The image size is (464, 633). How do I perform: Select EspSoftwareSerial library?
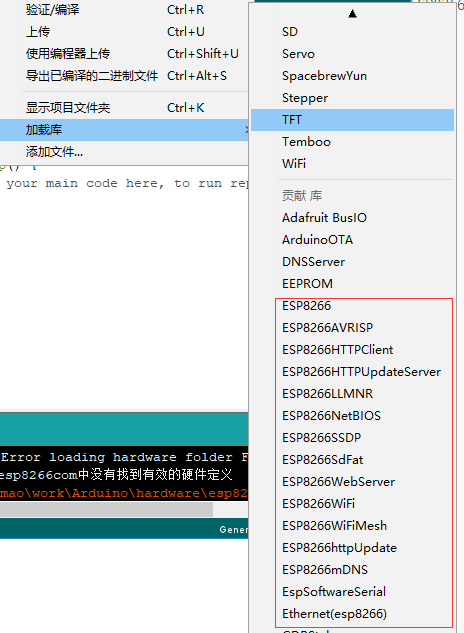353,592
